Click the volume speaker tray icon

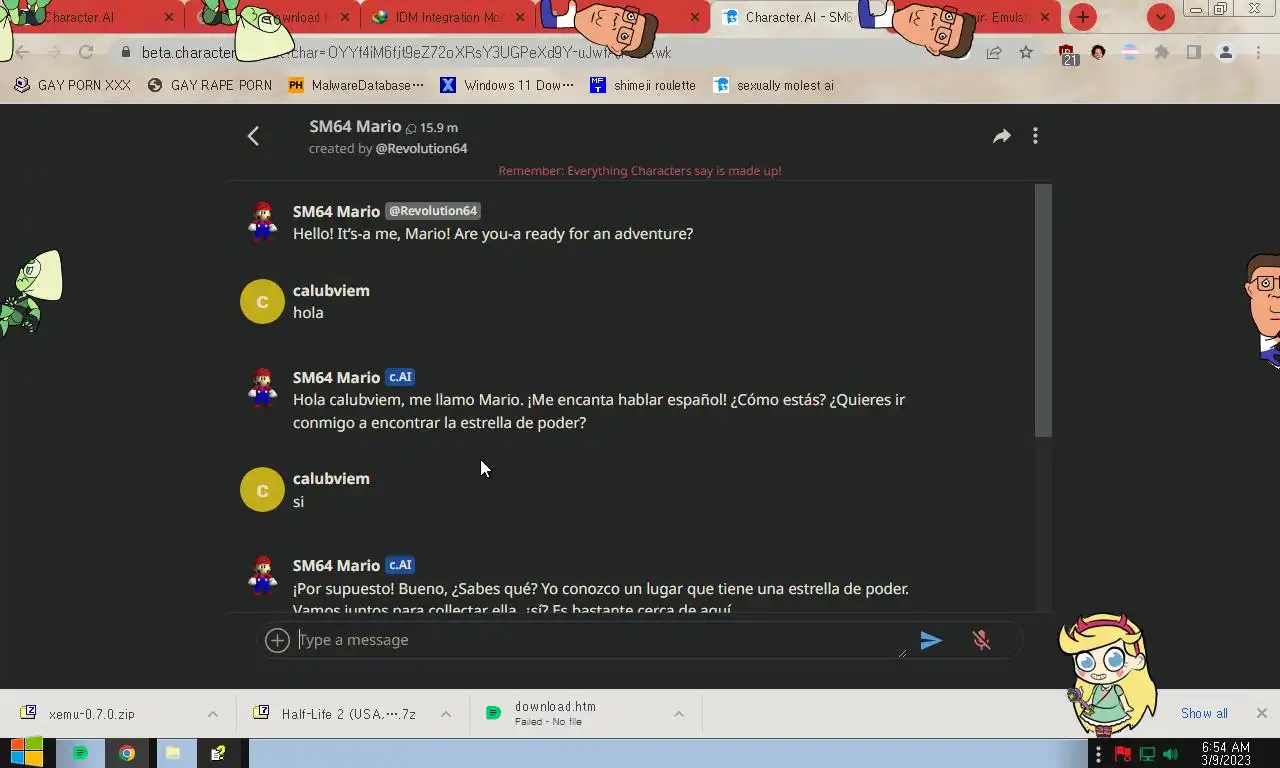1171,754
